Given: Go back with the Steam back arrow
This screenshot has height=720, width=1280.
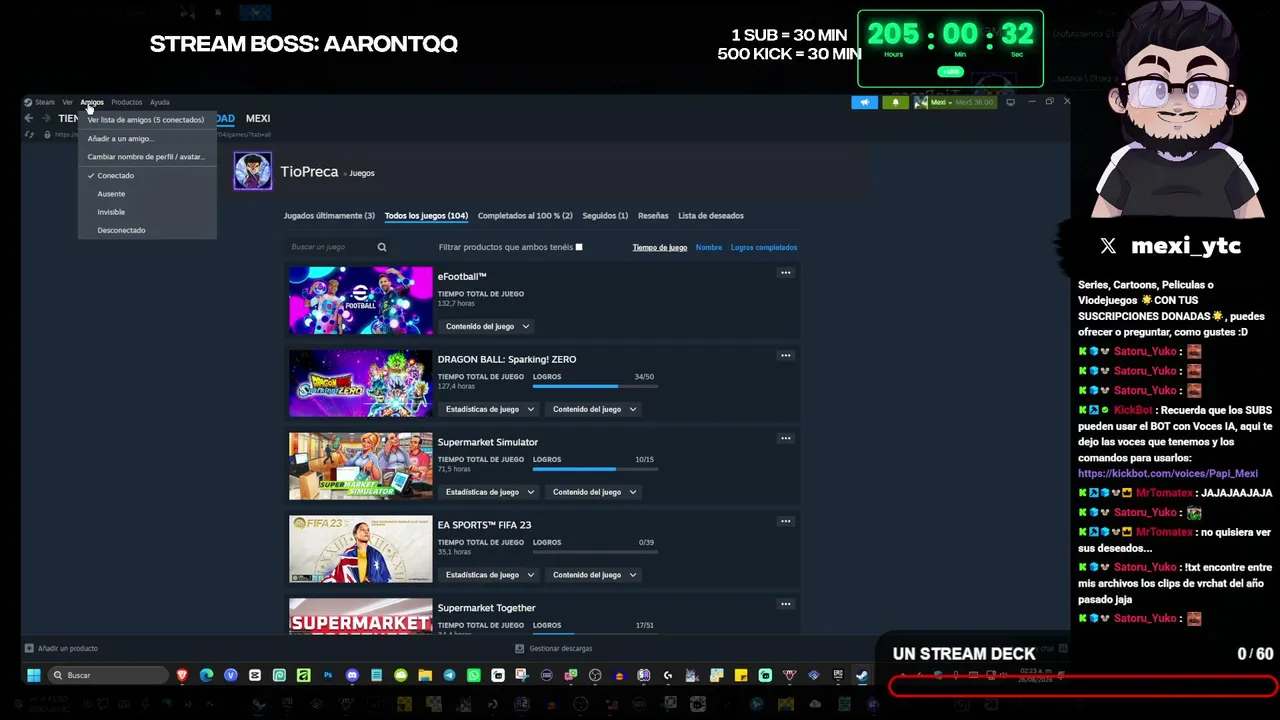Looking at the screenshot, I should (x=29, y=118).
